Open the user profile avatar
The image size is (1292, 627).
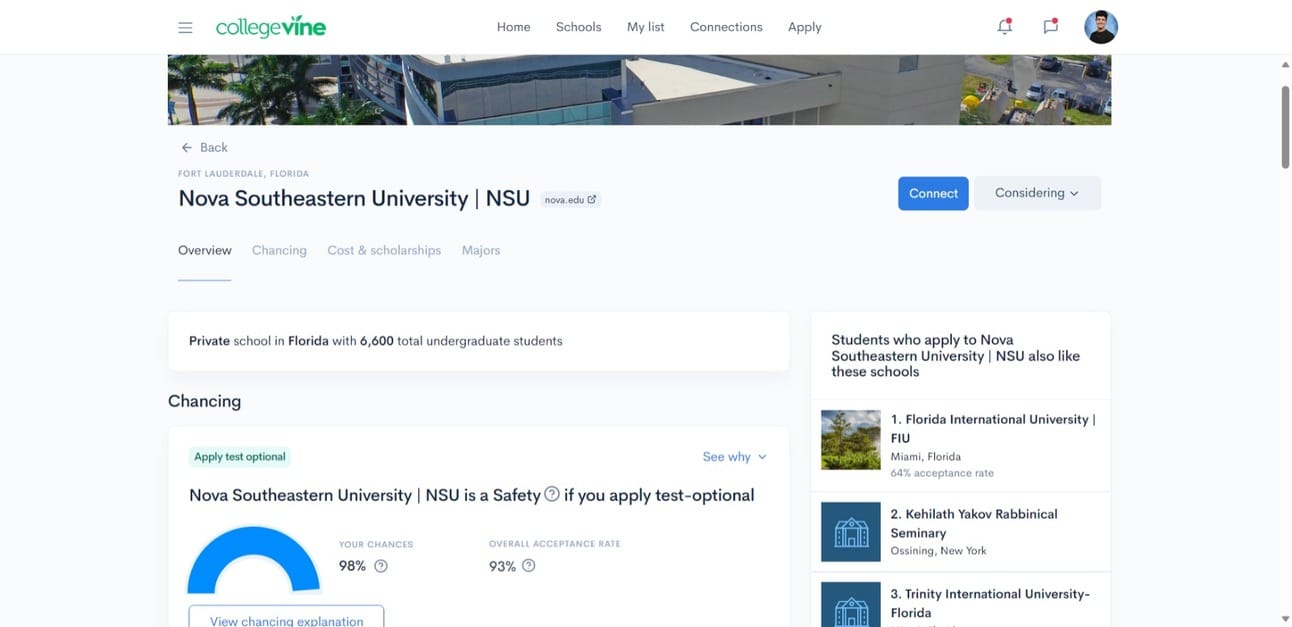(1101, 27)
